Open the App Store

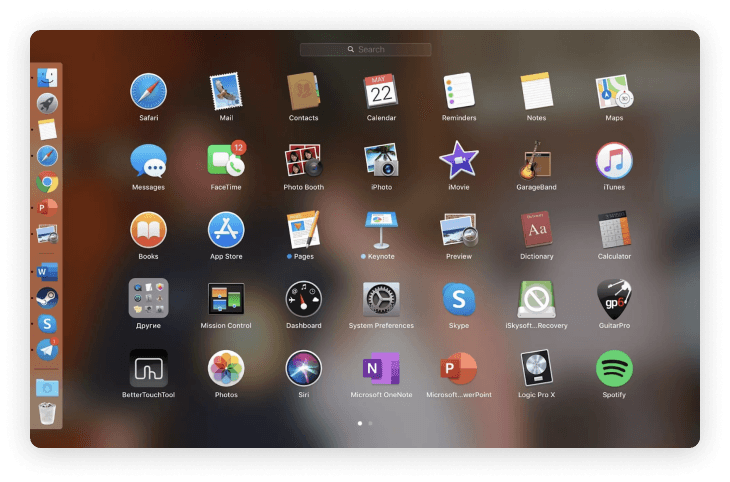(226, 230)
